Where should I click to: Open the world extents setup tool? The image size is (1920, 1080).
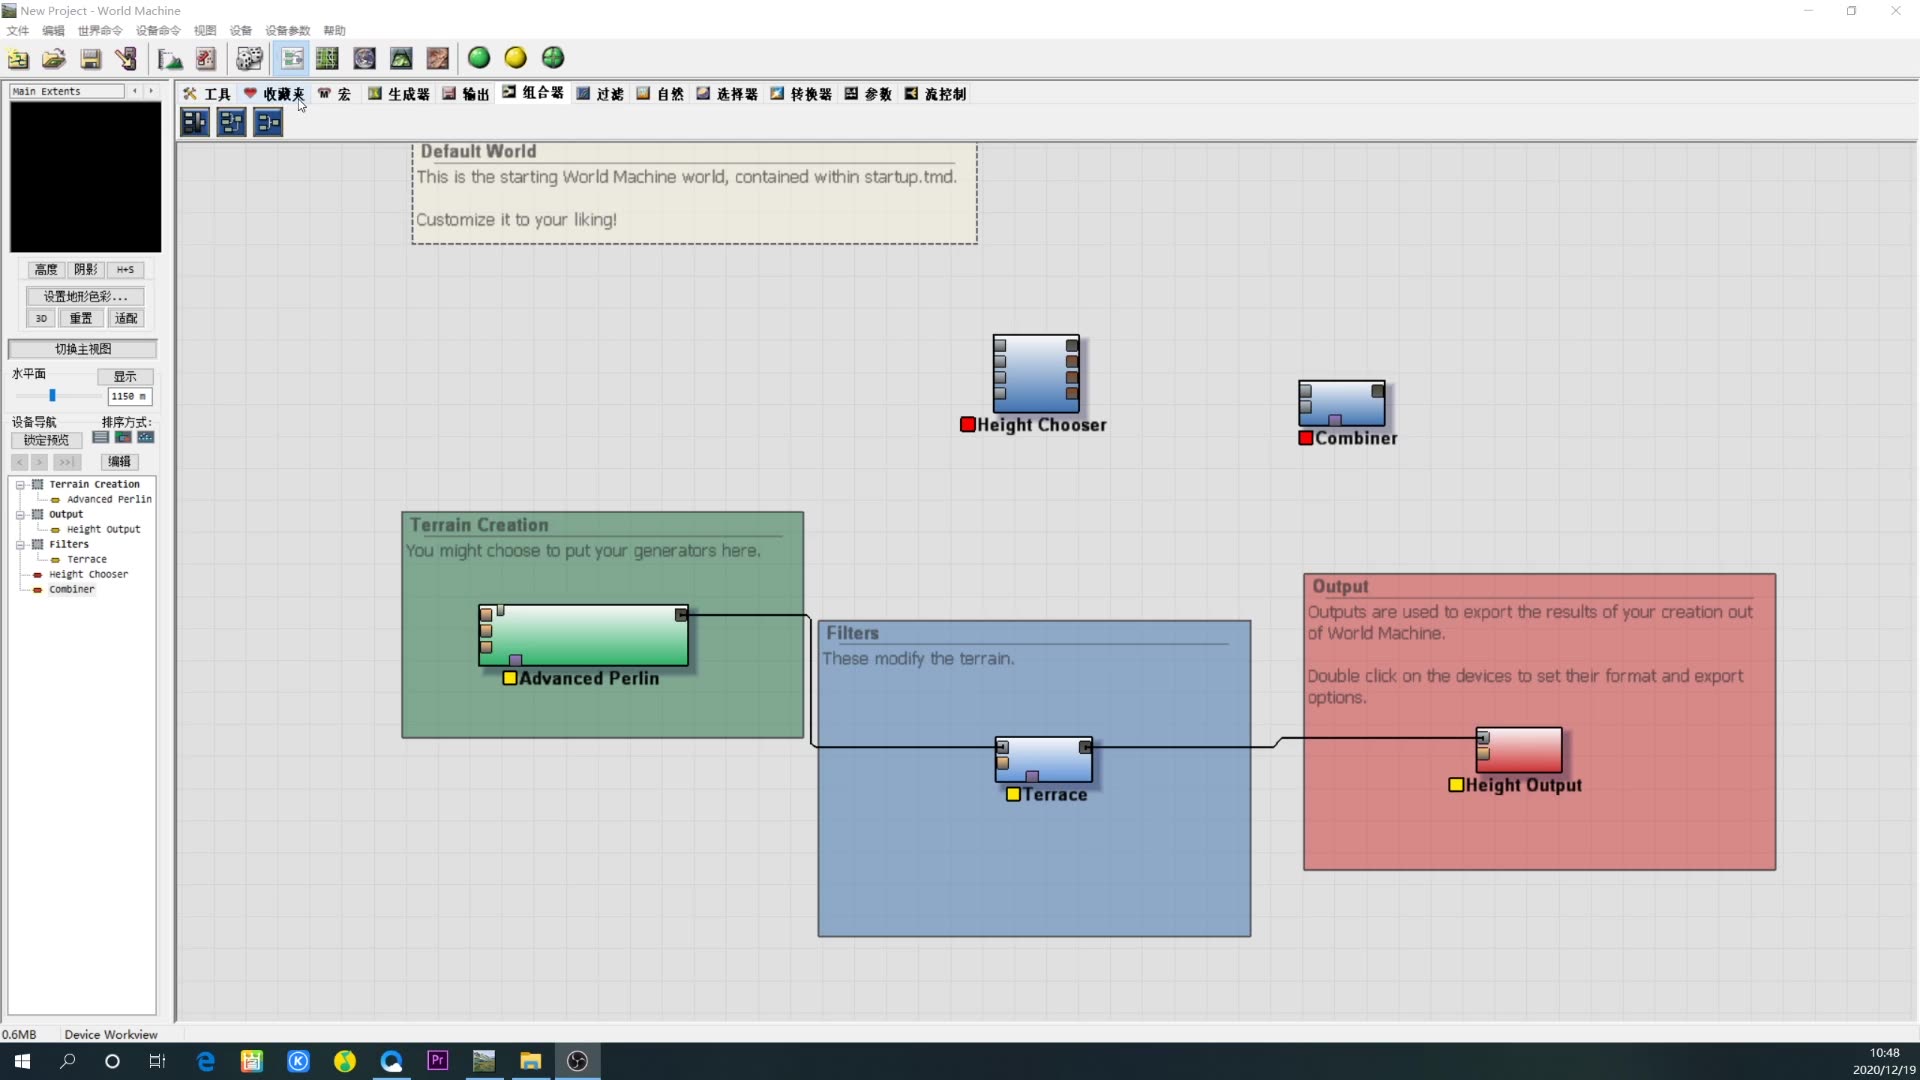point(168,60)
